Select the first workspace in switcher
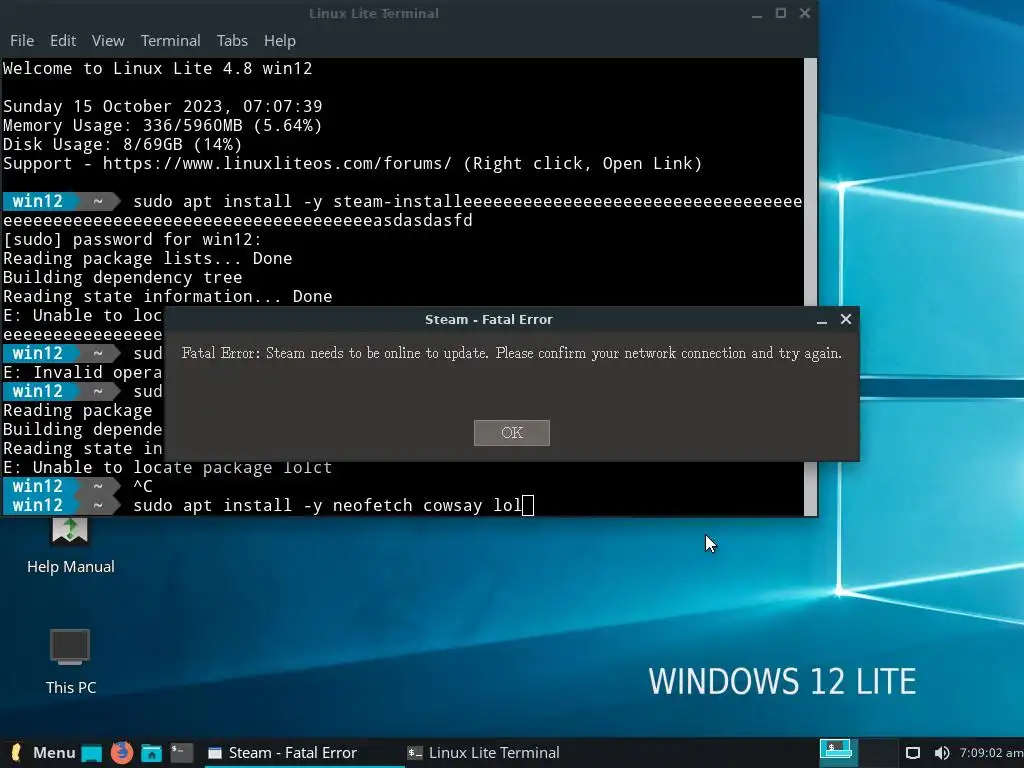This screenshot has width=1024, height=768. point(837,752)
